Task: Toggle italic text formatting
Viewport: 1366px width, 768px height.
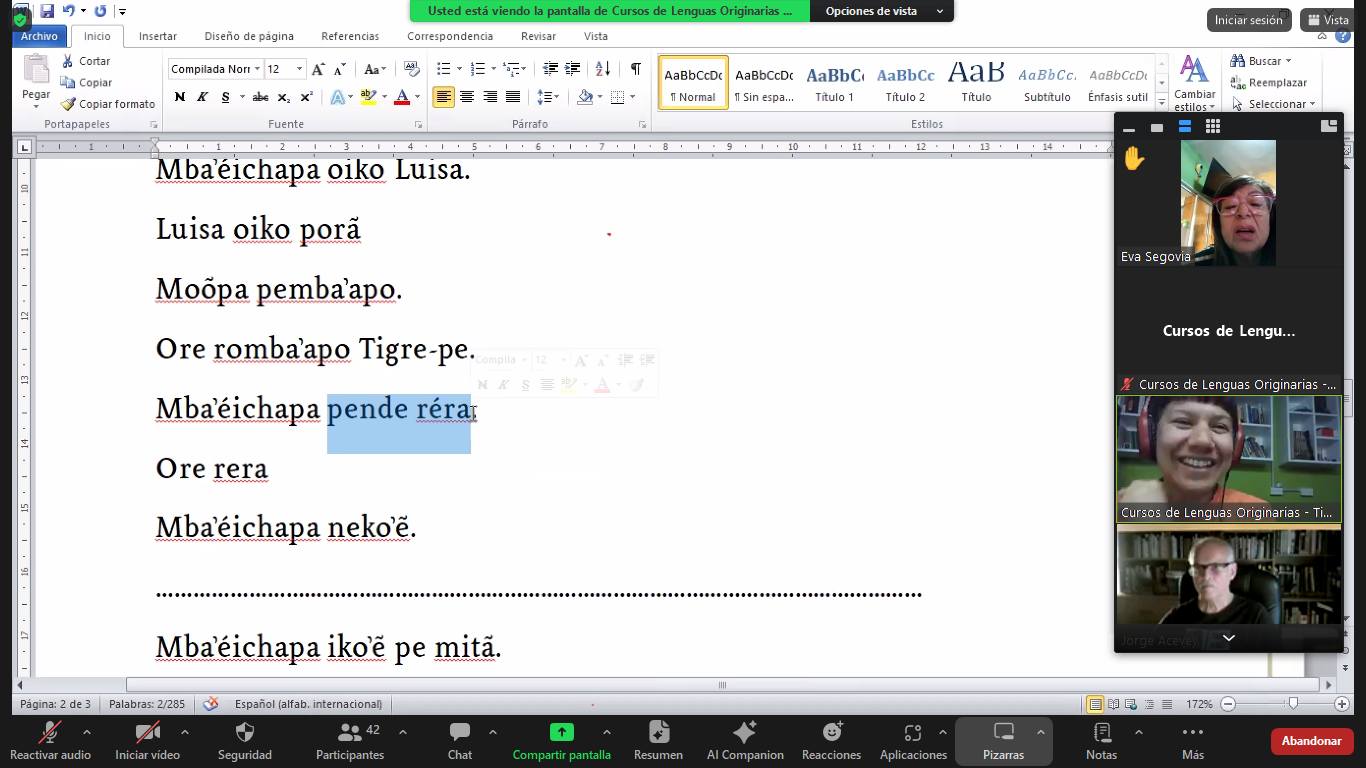Action: (x=202, y=97)
